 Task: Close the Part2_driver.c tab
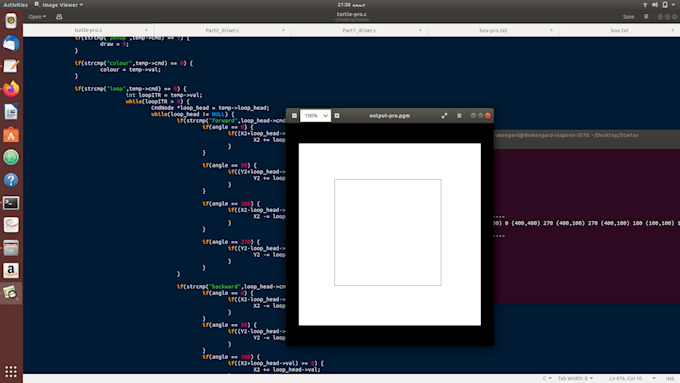[283, 30]
